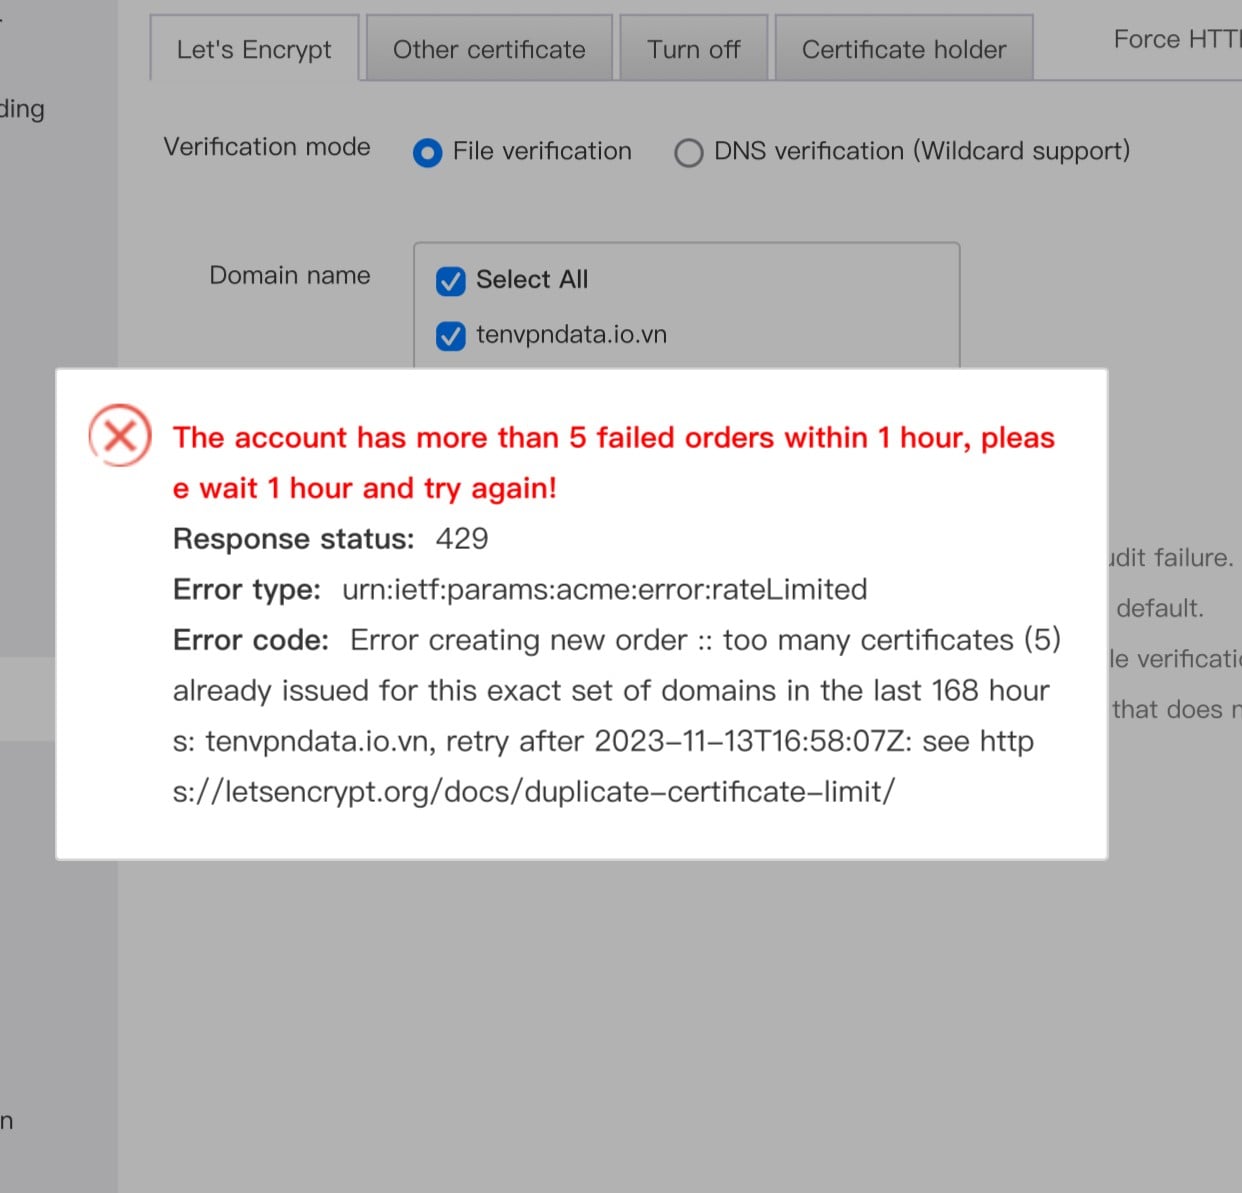The width and height of the screenshot is (1242, 1193).
Task: Switch to the Let's Encrypt tab
Action: pyautogui.click(x=254, y=49)
